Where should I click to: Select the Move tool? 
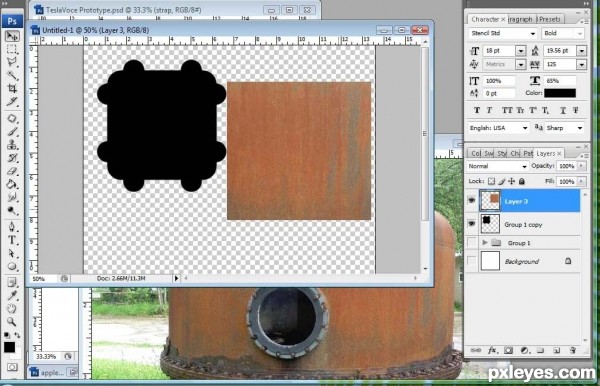point(12,36)
